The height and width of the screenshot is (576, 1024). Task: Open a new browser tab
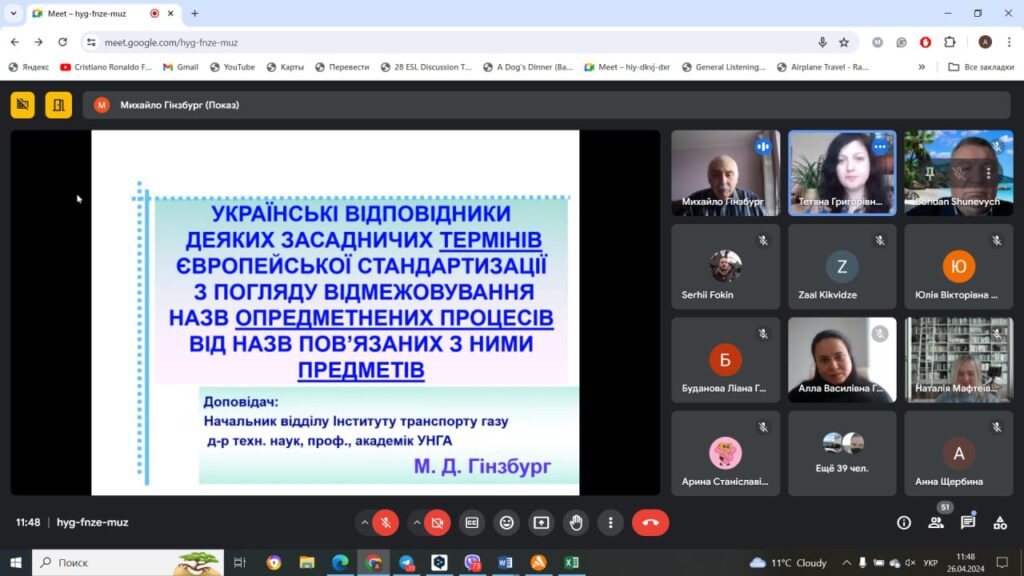coord(194,13)
